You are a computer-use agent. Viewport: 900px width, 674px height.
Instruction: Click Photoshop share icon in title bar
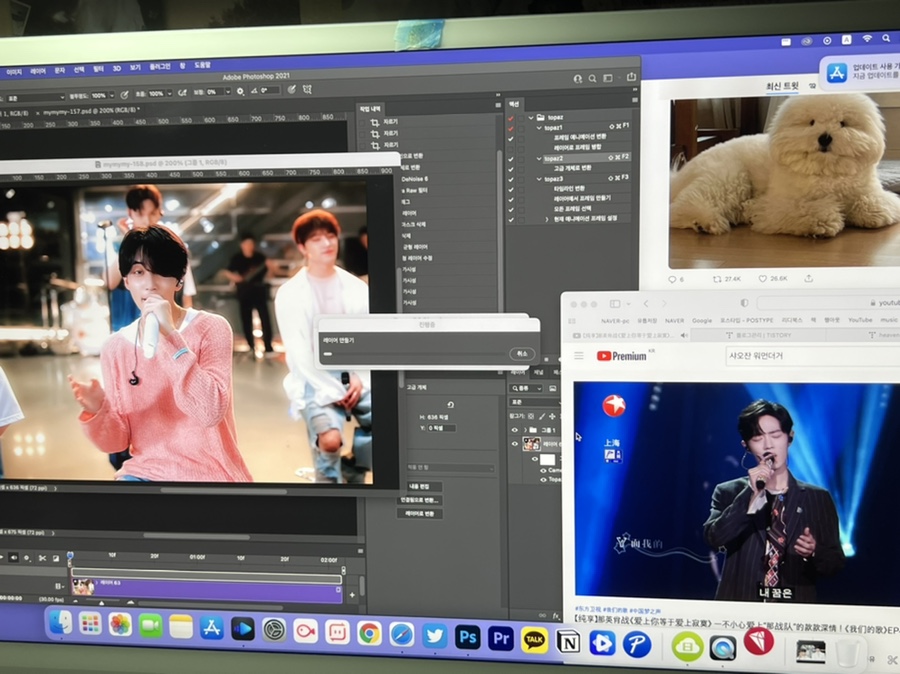pos(631,77)
